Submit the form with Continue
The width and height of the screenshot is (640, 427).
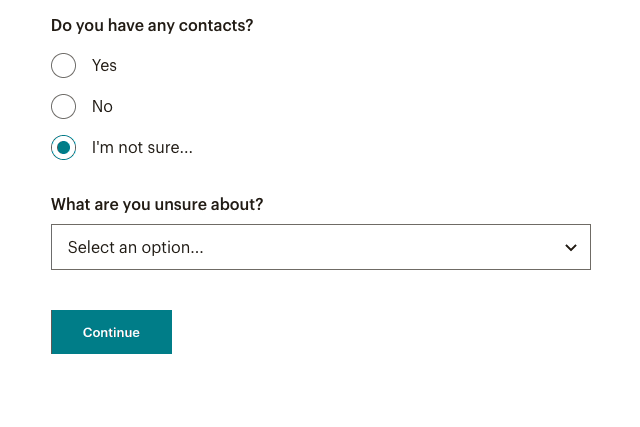click(111, 332)
